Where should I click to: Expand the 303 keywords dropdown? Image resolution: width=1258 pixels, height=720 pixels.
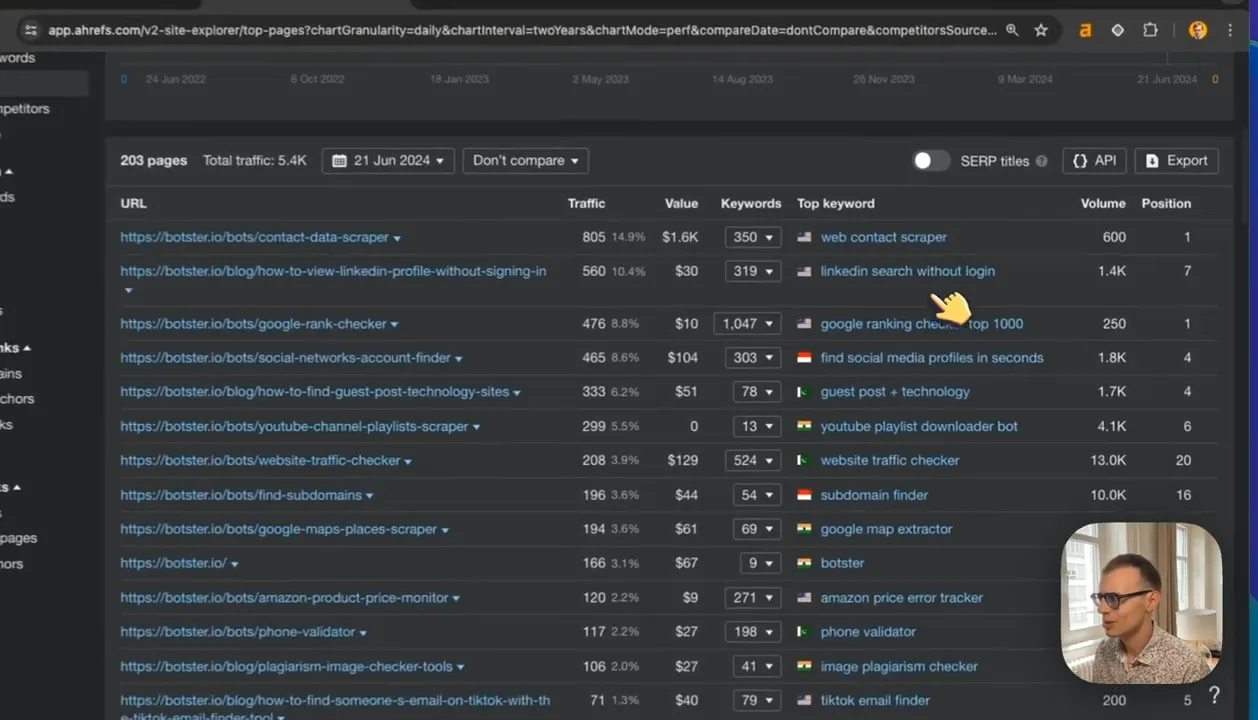point(753,358)
